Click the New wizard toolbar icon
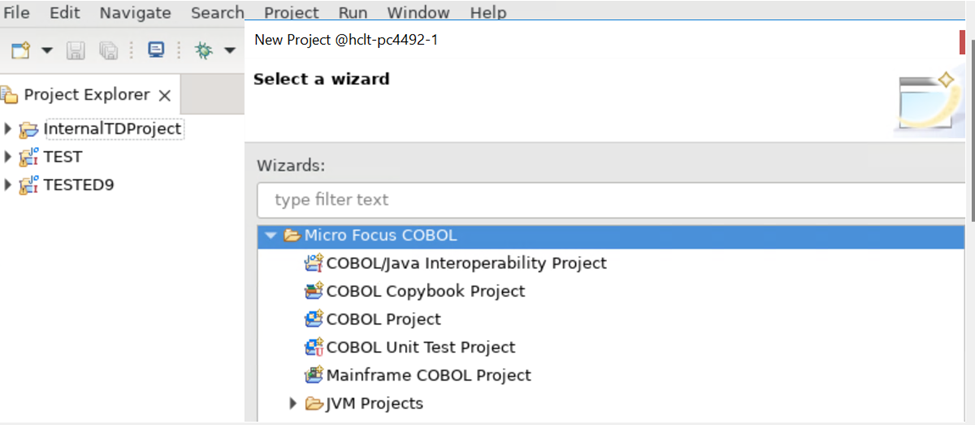 pyautogui.click(x=20, y=50)
